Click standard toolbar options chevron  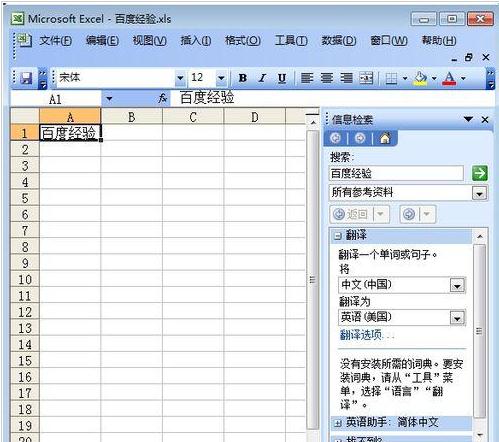point(43,79)
